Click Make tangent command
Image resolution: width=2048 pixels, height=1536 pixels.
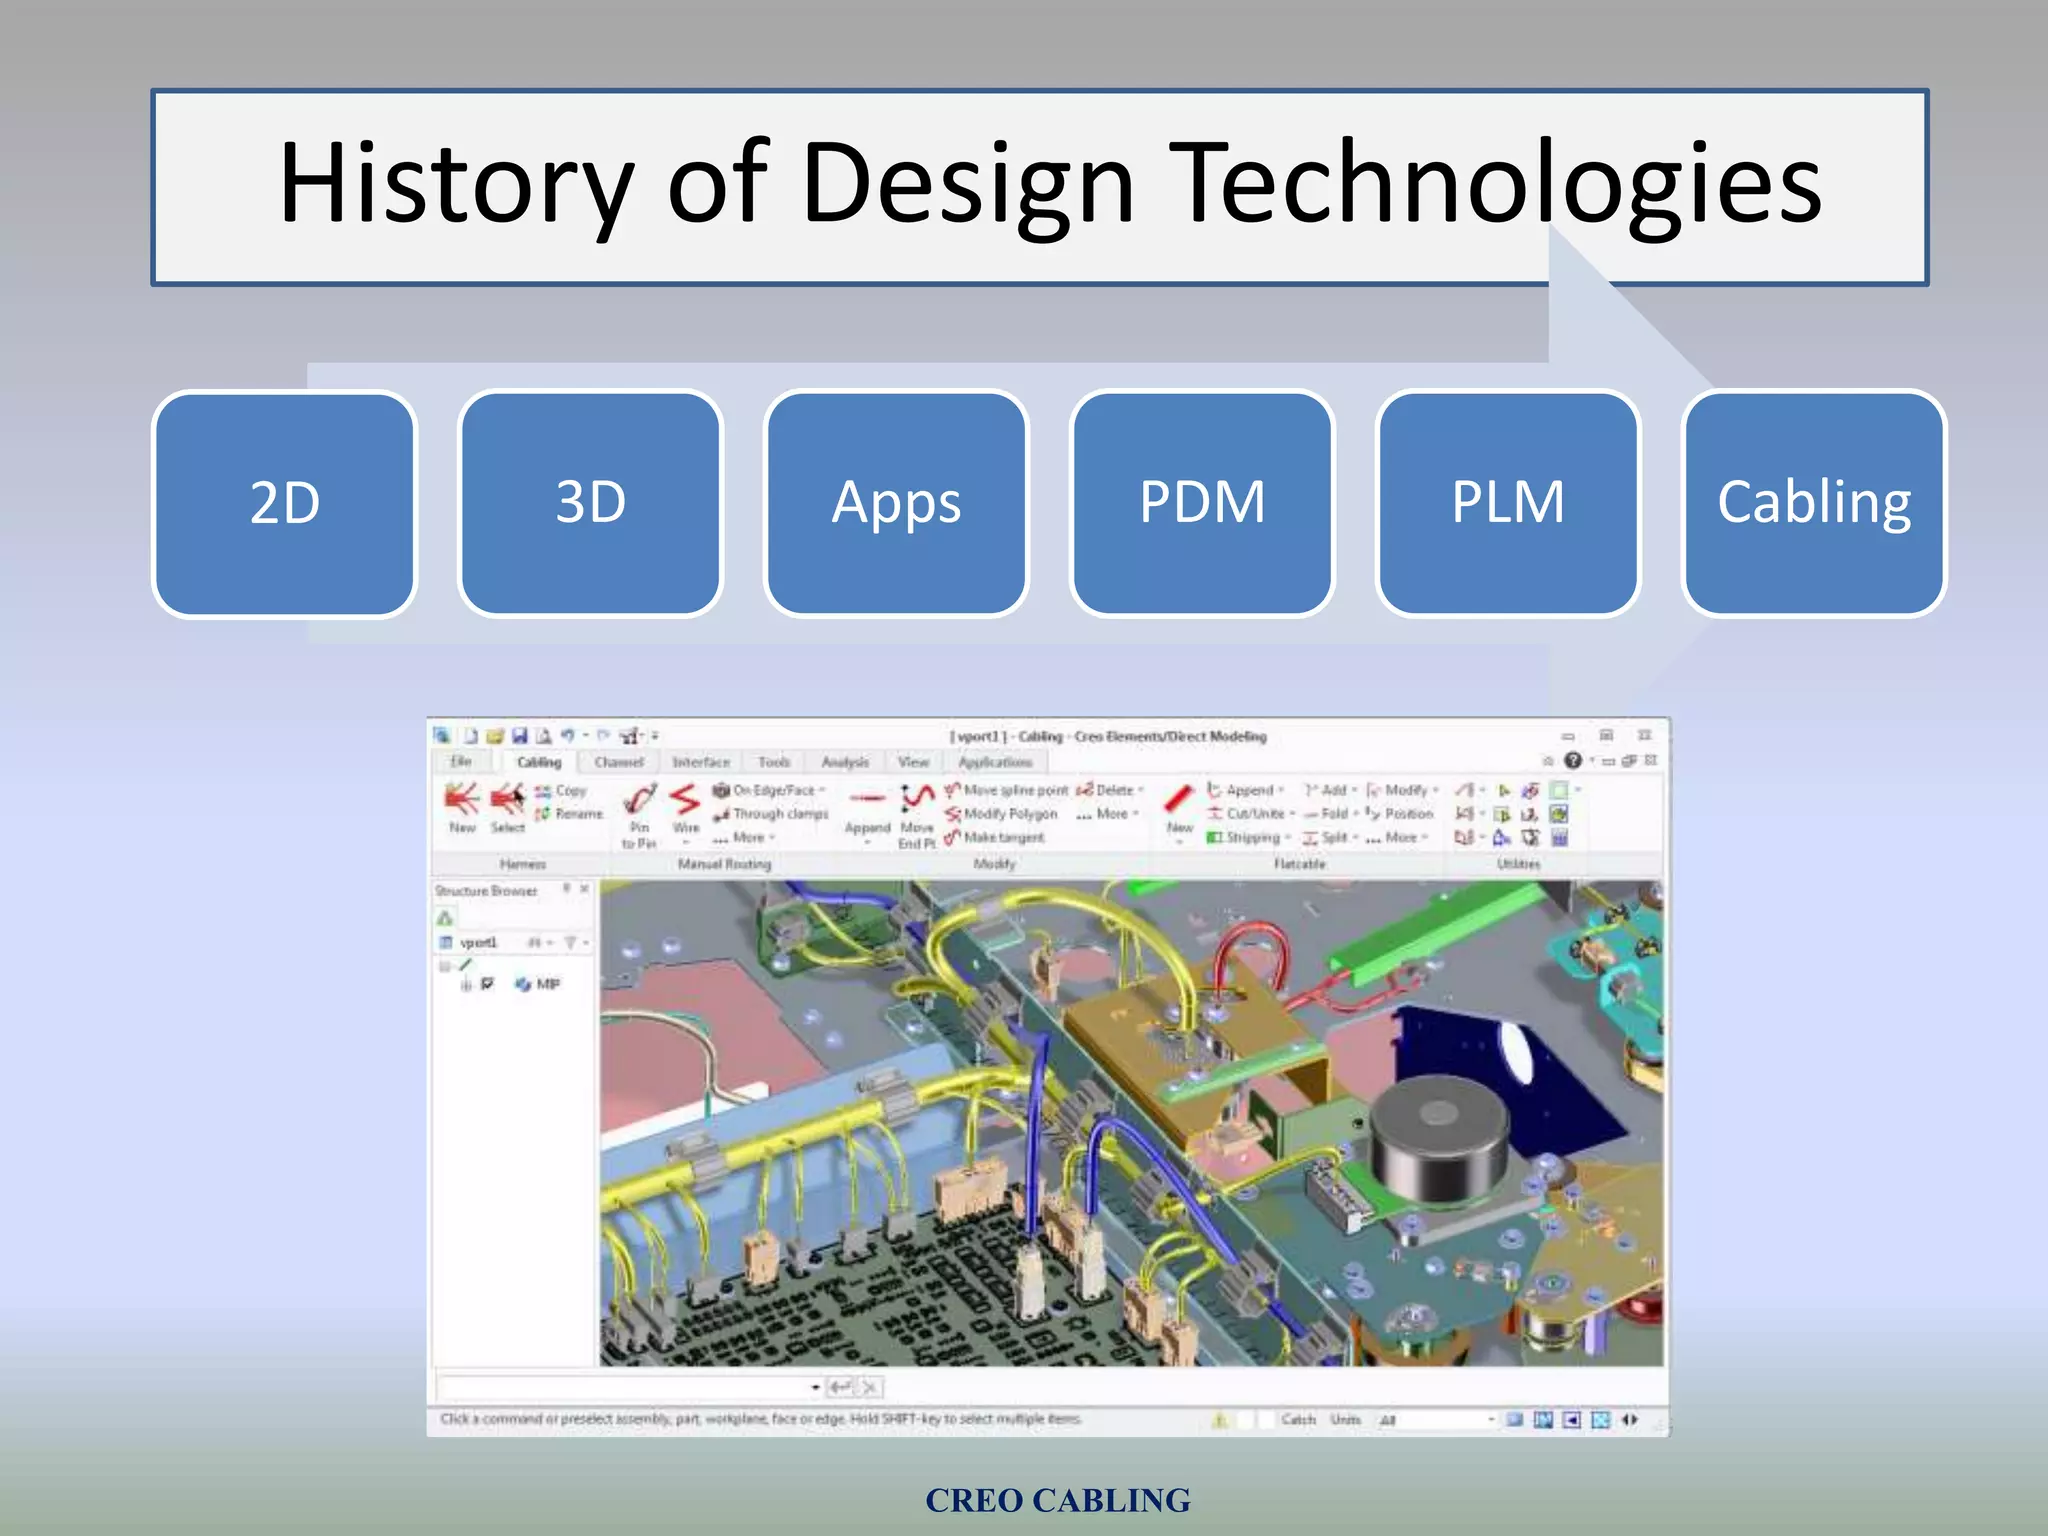coord(1003,838)
